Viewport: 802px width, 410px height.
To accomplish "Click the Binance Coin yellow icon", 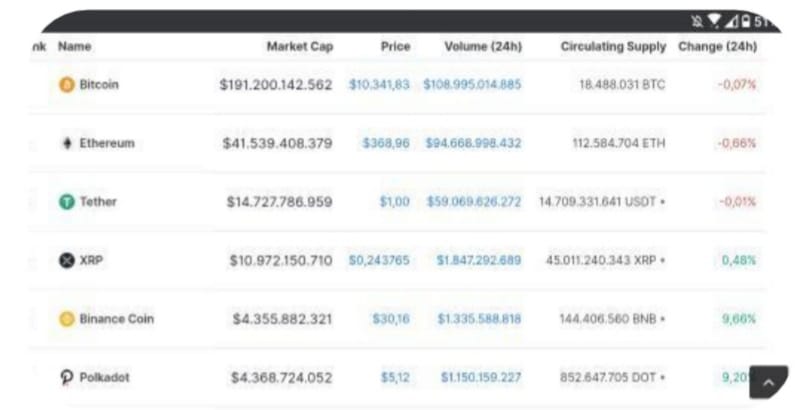I will click(67, 319).
